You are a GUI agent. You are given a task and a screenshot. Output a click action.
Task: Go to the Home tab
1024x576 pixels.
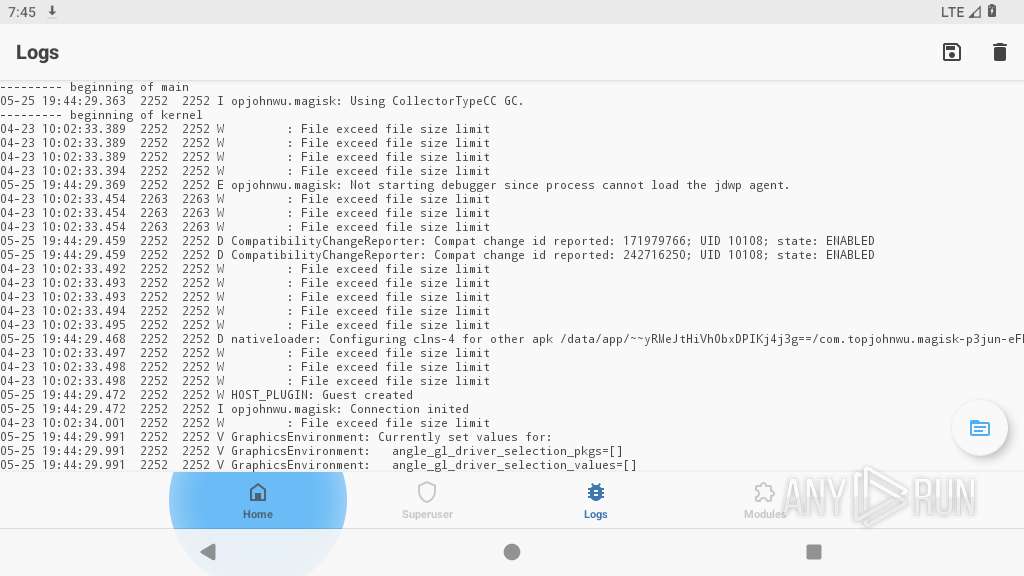(258, 501)
